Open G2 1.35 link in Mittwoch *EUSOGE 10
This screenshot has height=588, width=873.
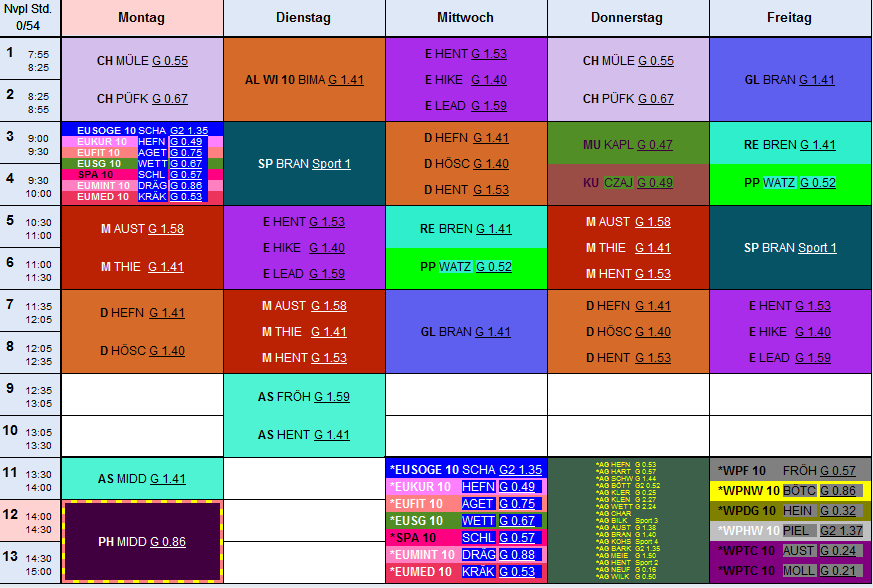520,469
